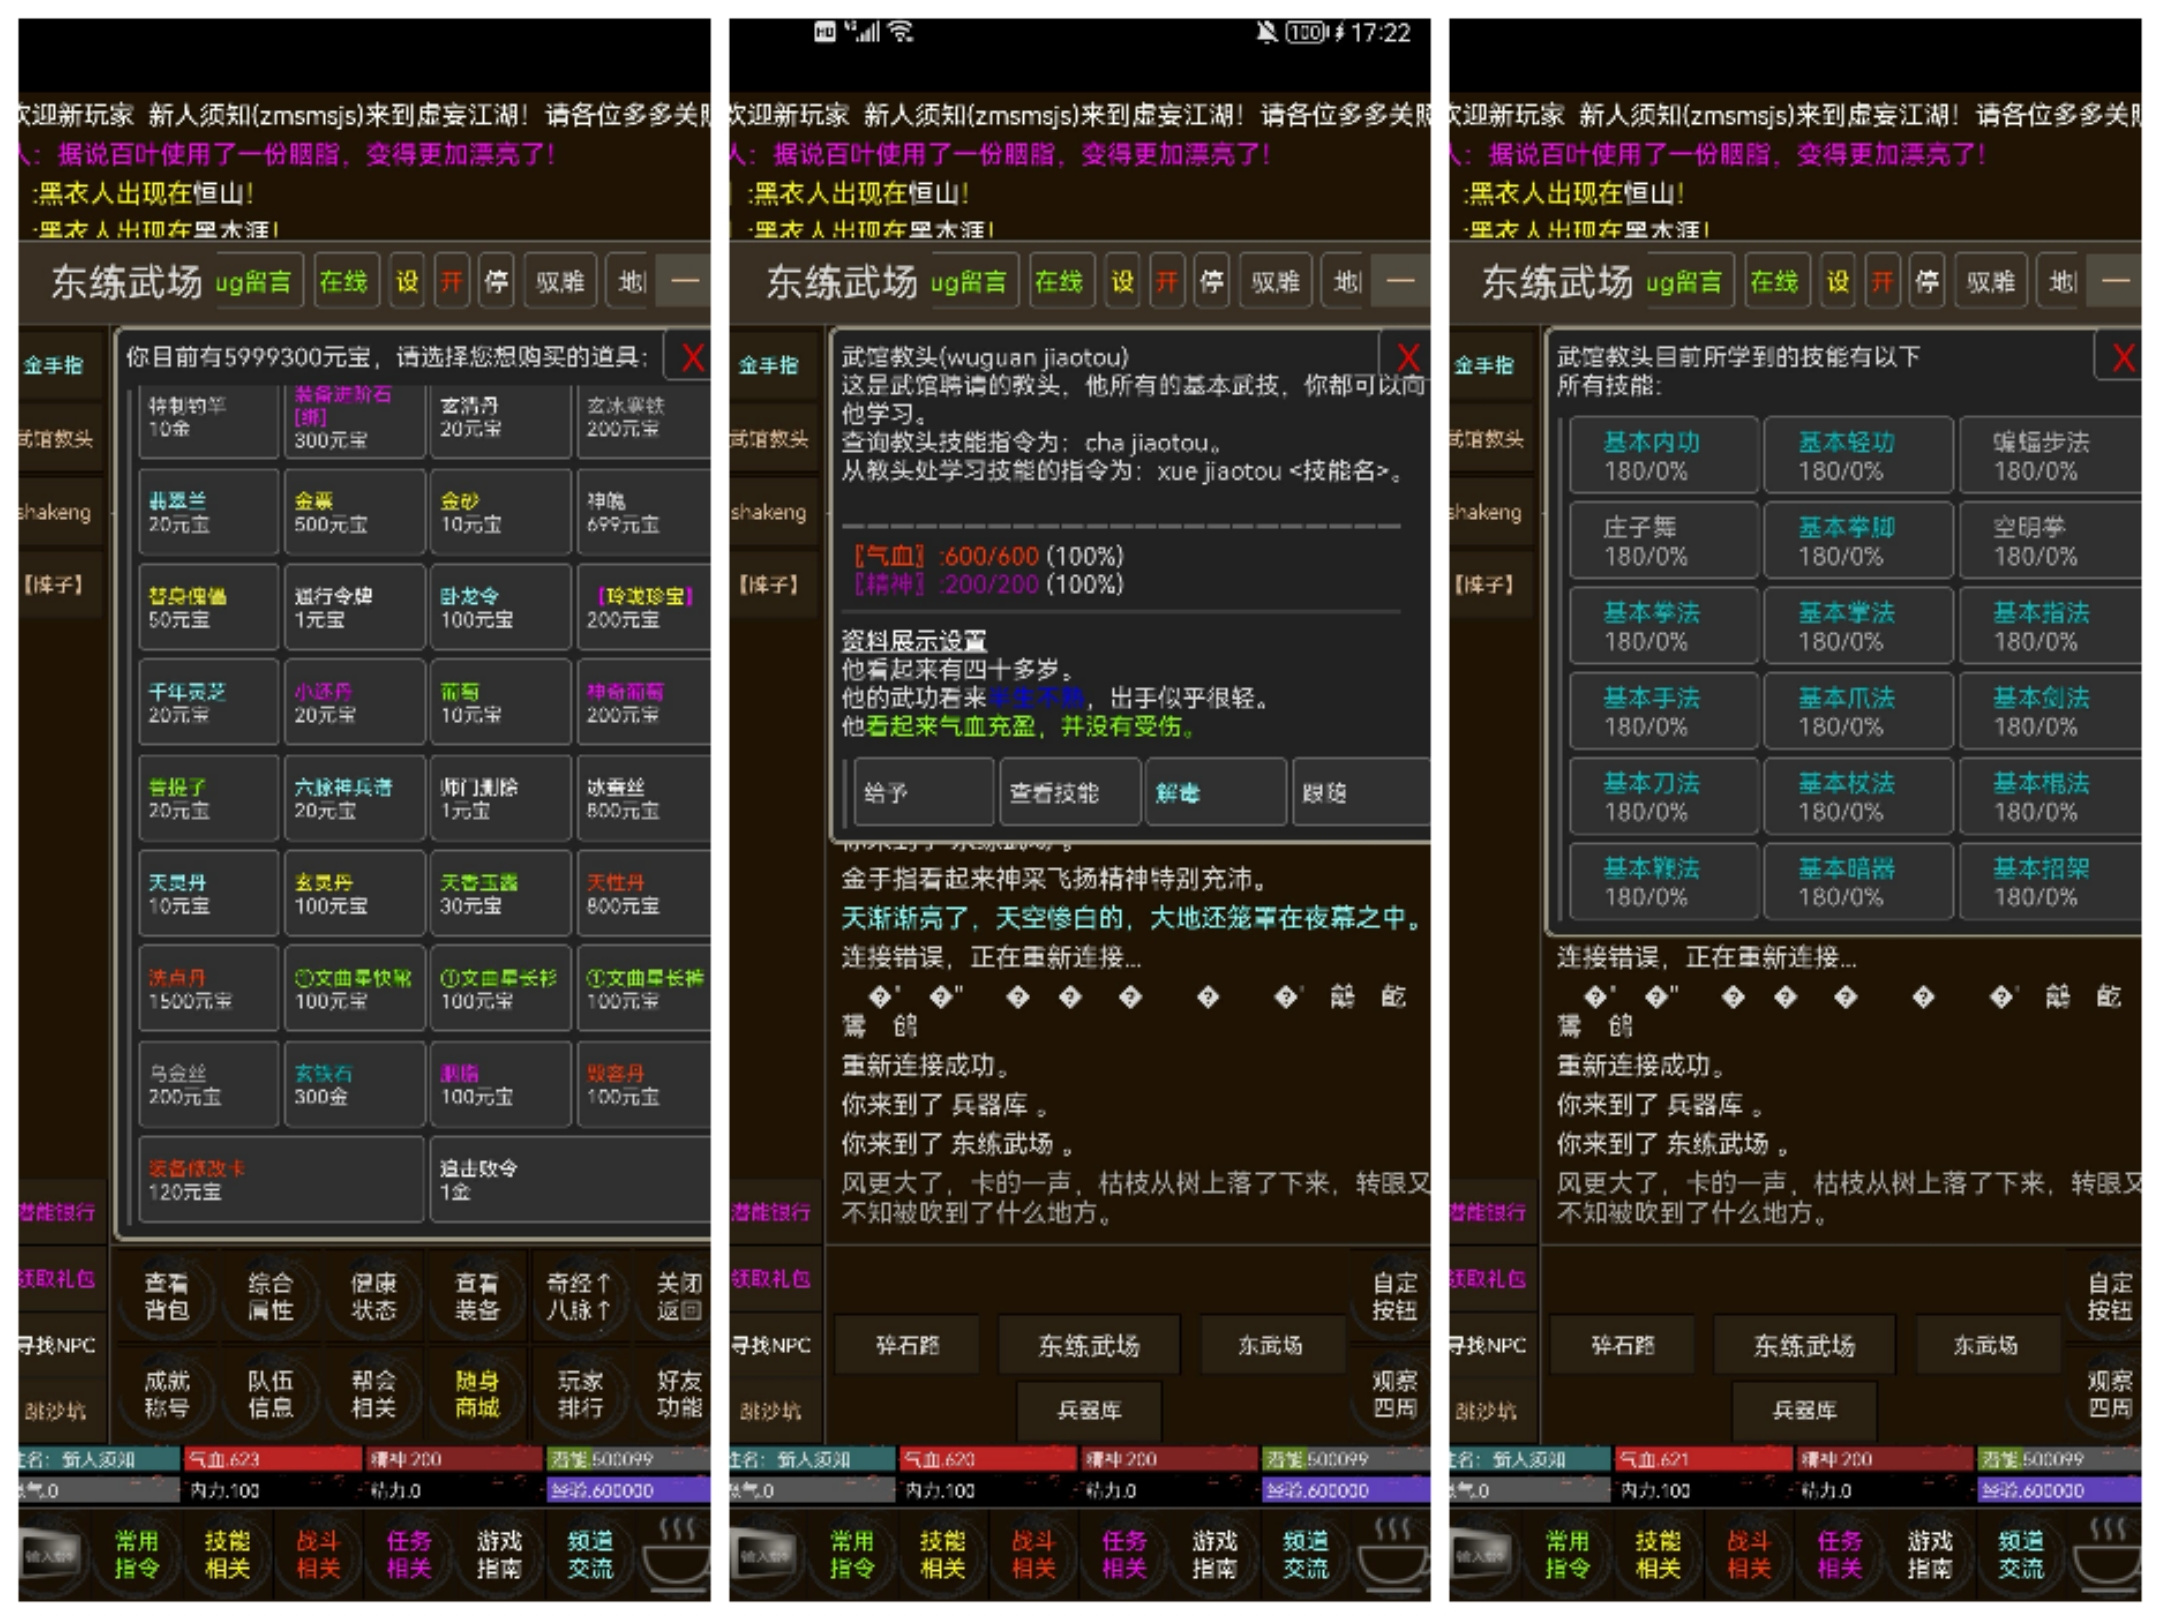Tap 查看背包 in the left screenshot
This screenshot has height=1620, width=2160.
166,1296
